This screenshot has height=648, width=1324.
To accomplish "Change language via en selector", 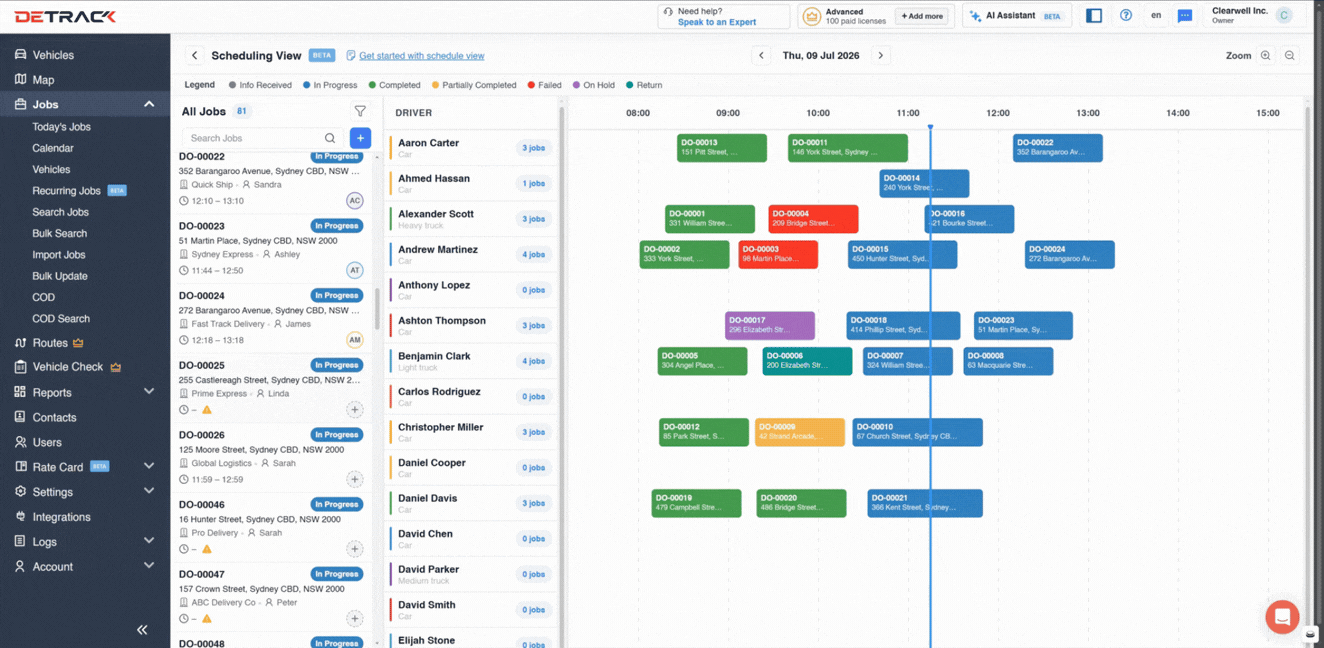I will 1156,16.
